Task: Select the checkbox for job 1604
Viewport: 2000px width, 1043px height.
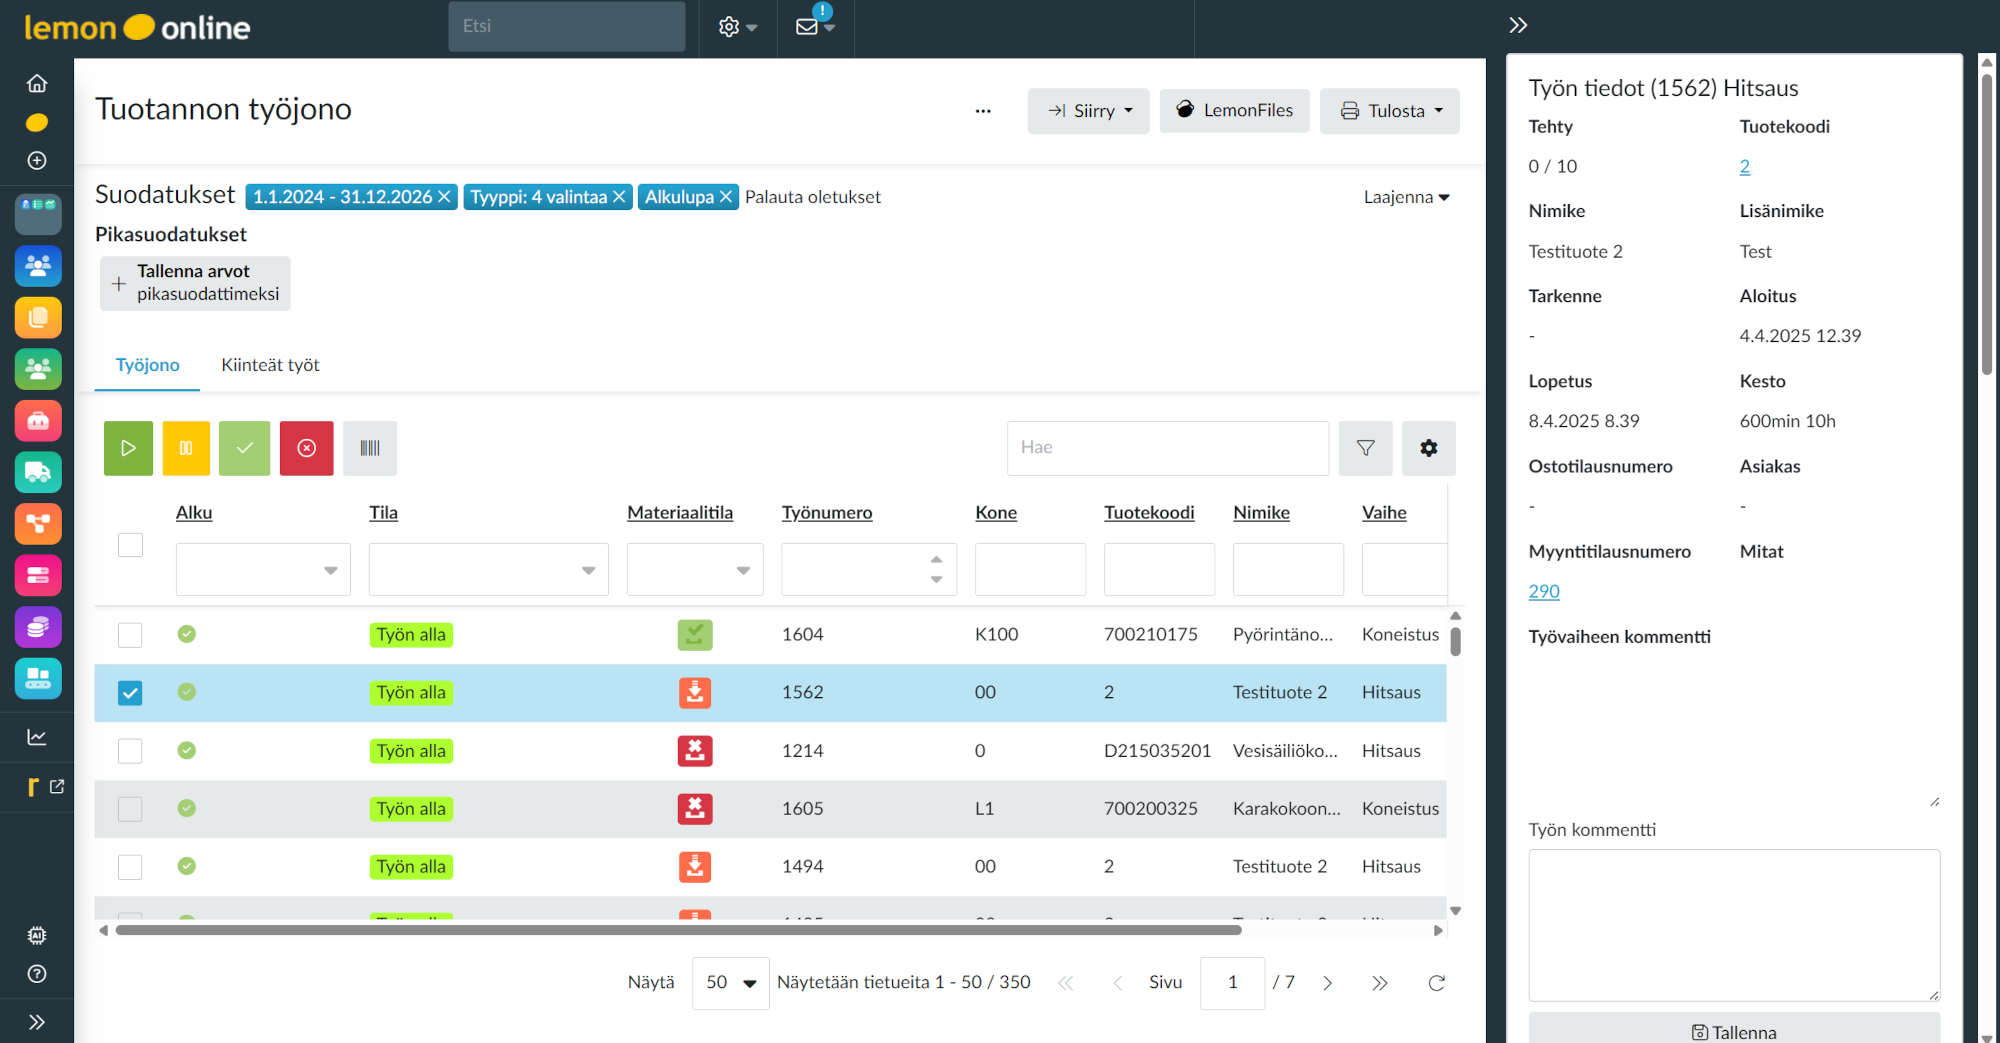Action: [x=130, y=635]
